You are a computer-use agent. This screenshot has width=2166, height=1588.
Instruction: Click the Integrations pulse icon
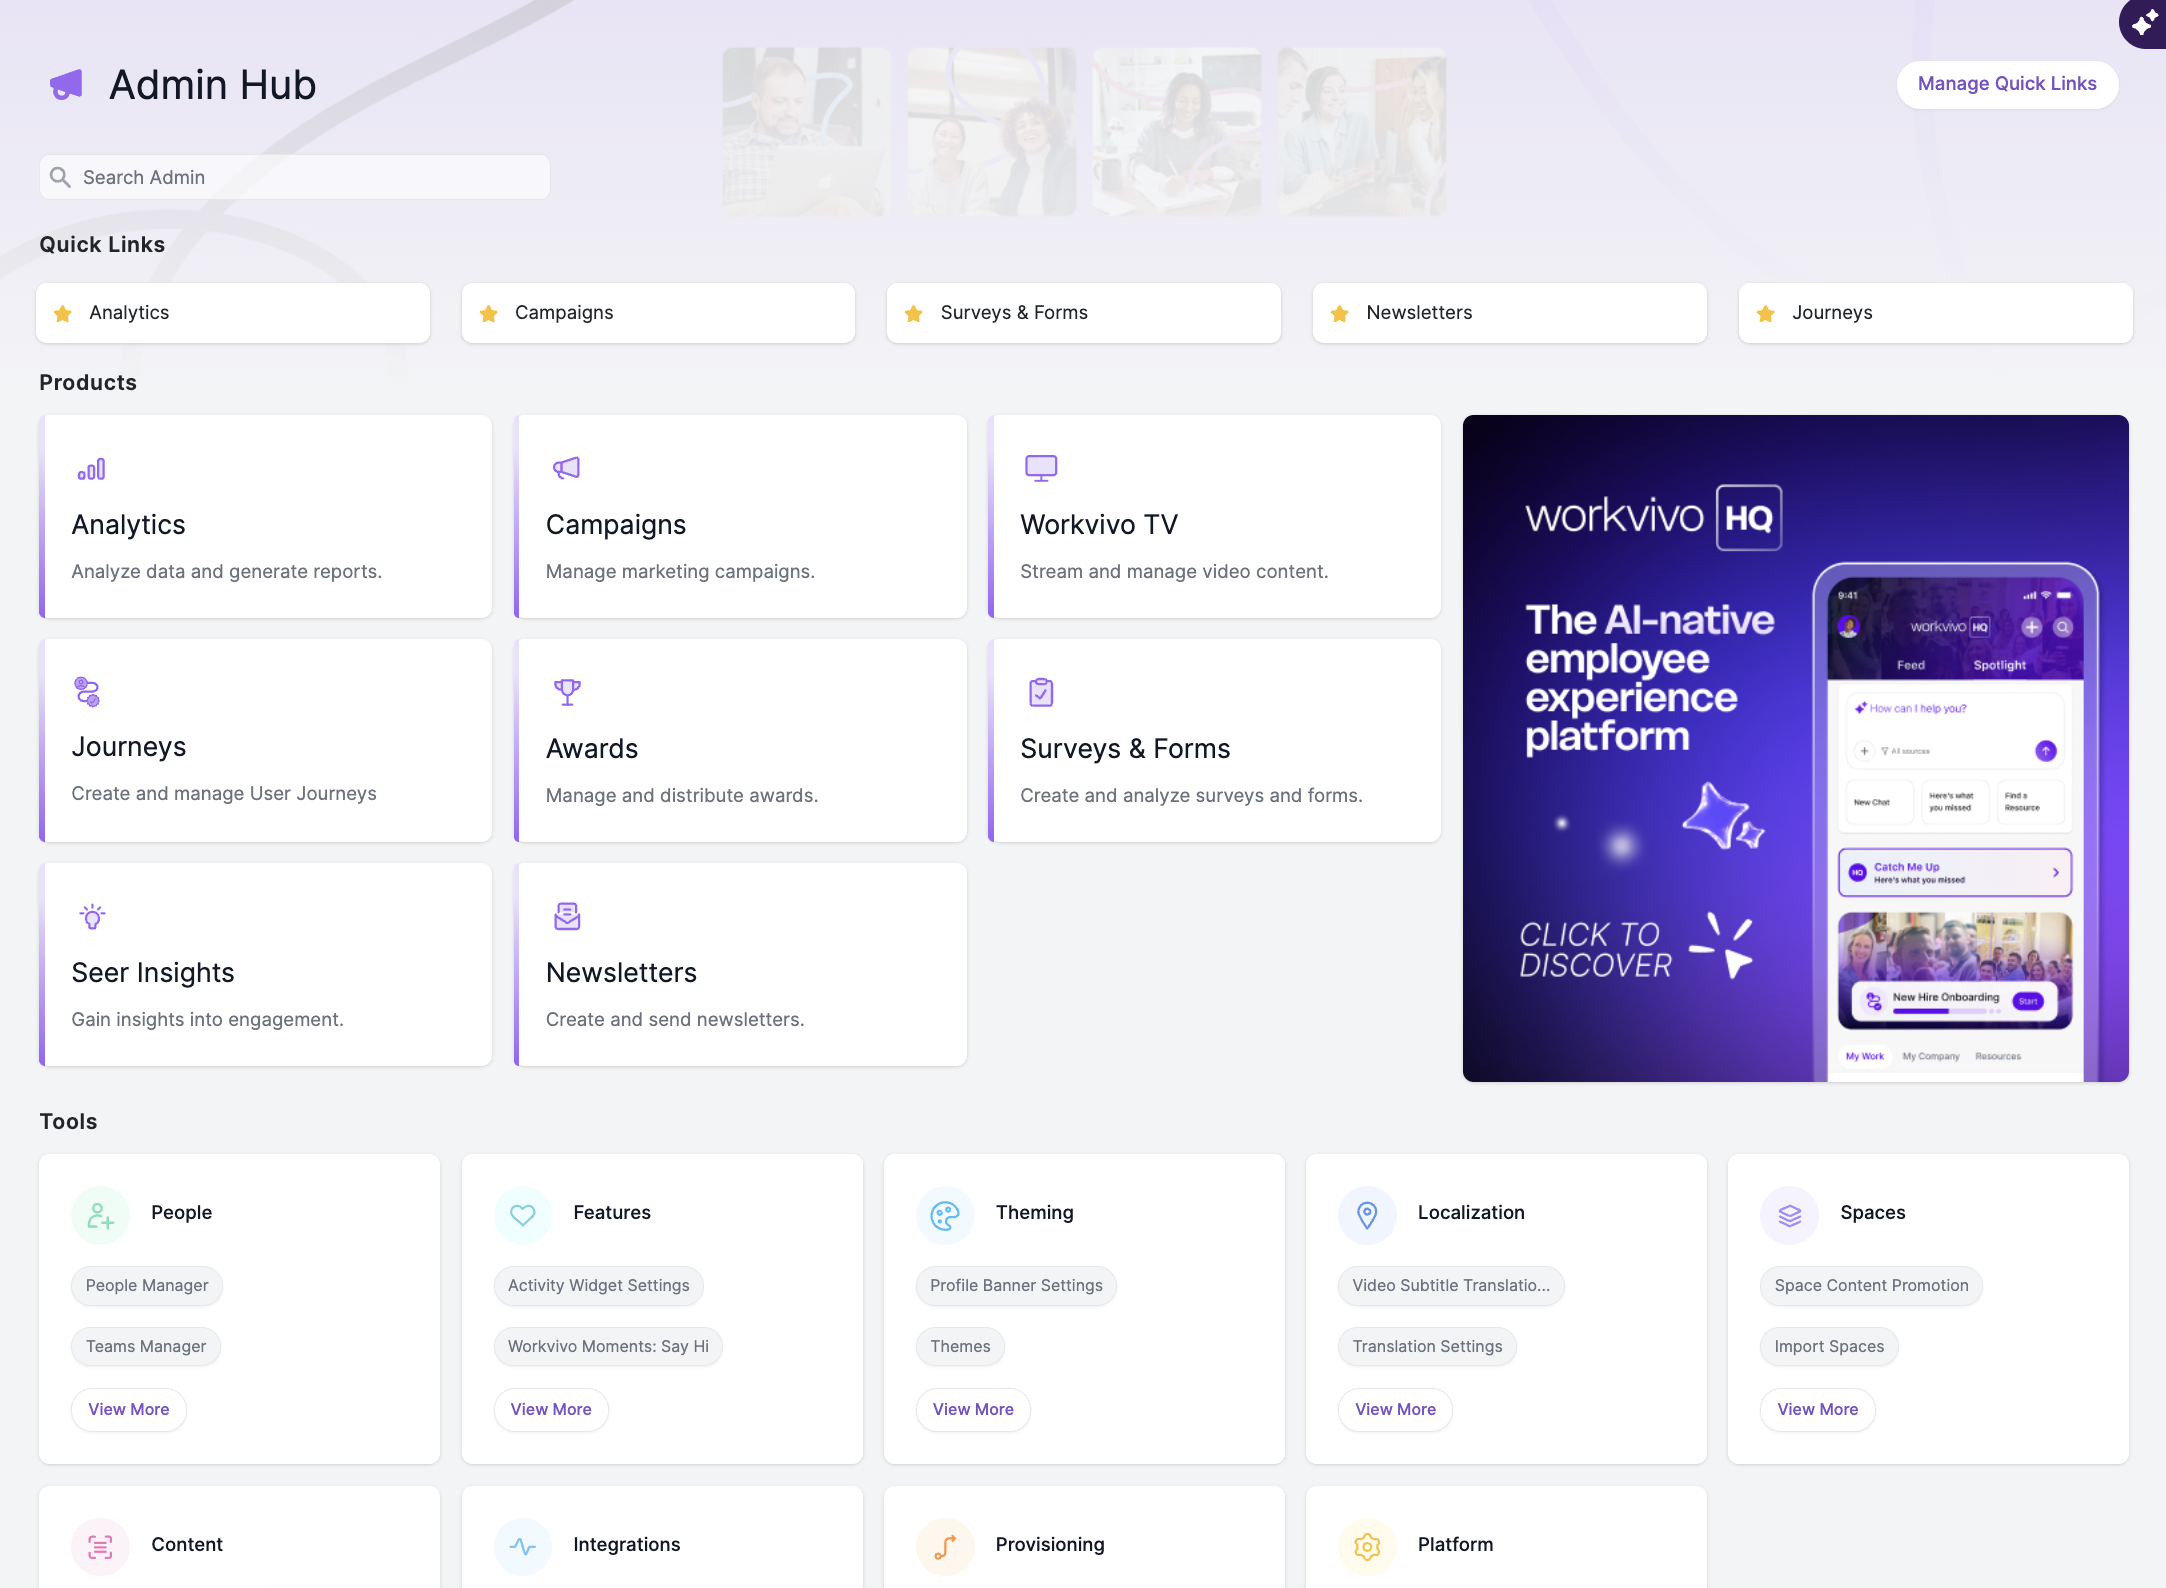[x=523, y=1547]
